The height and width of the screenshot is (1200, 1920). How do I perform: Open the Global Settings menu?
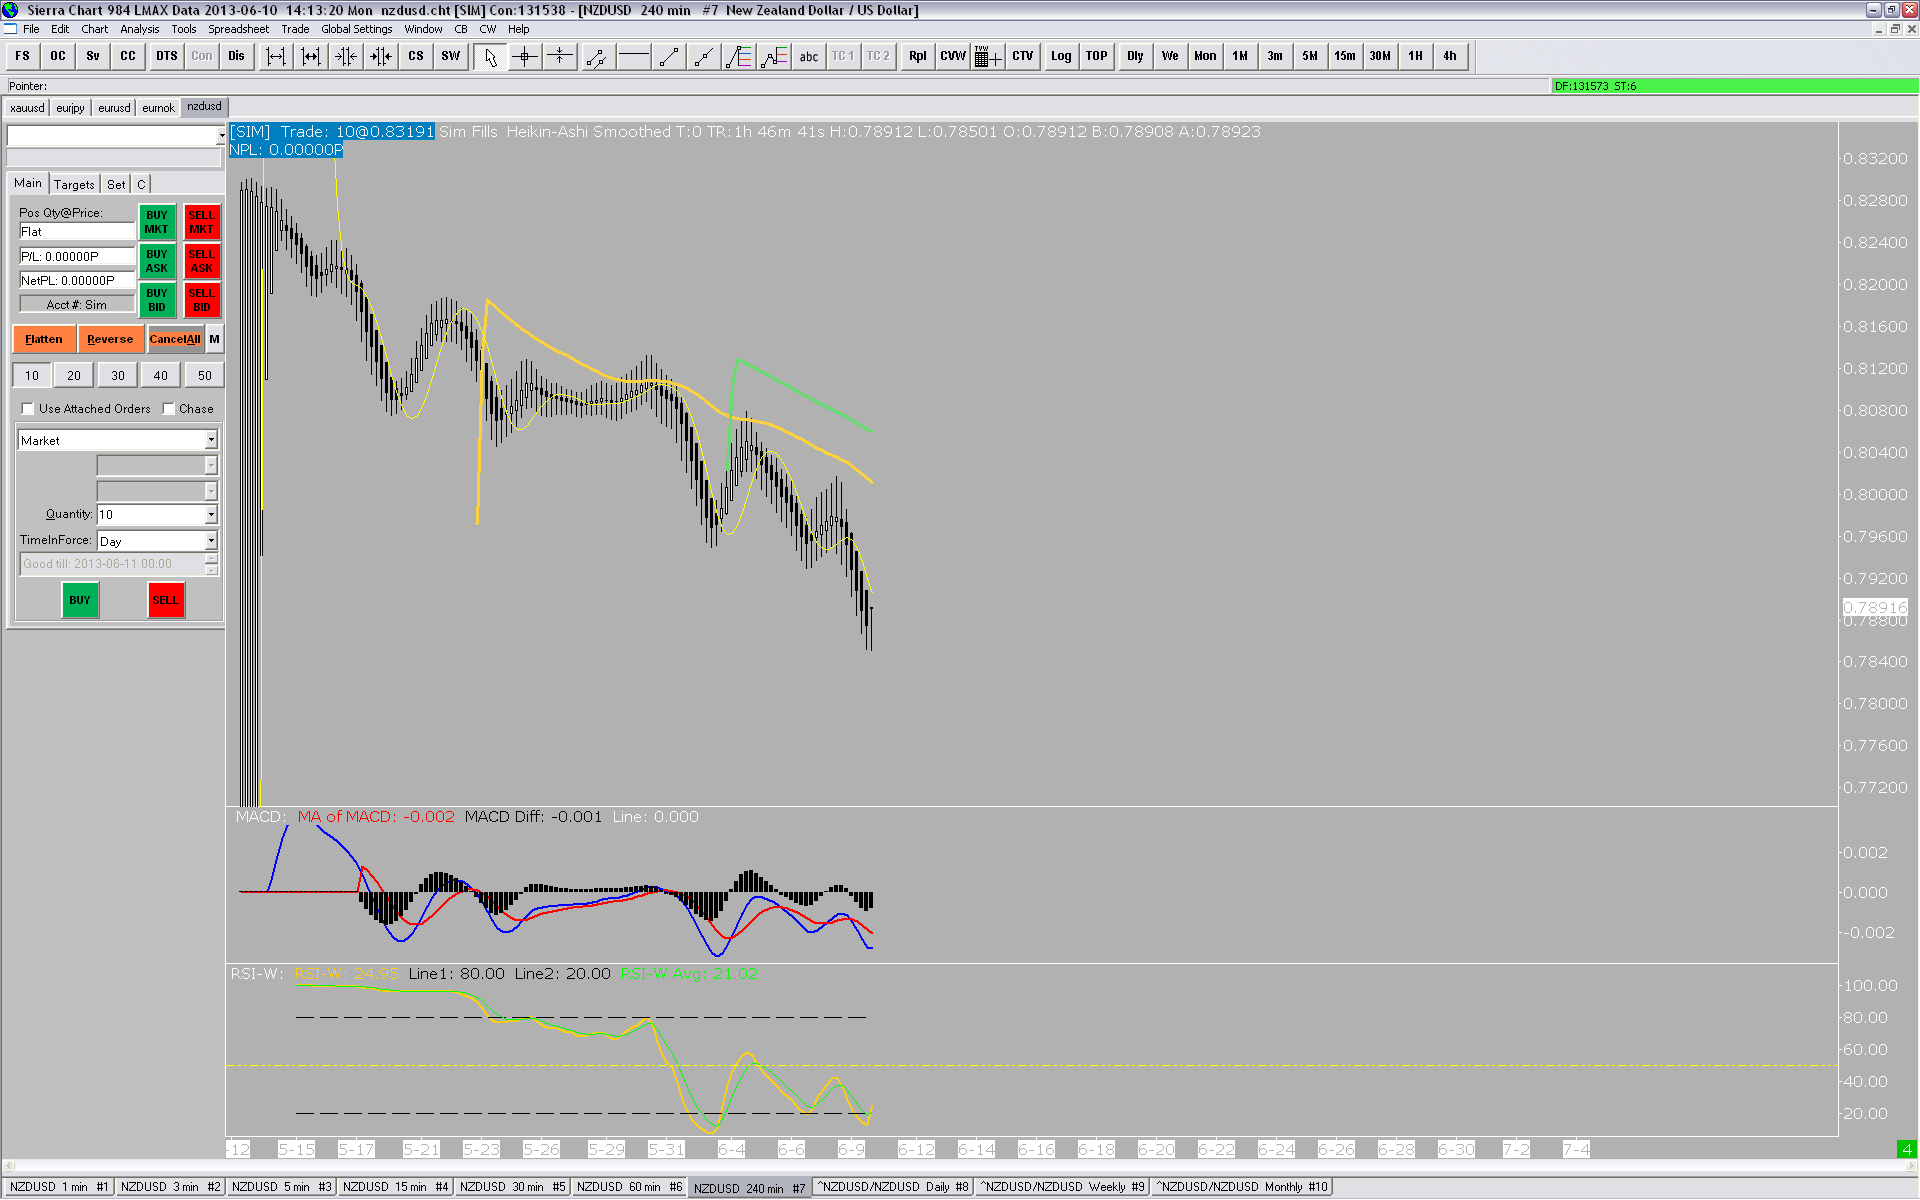coord(356,29)
